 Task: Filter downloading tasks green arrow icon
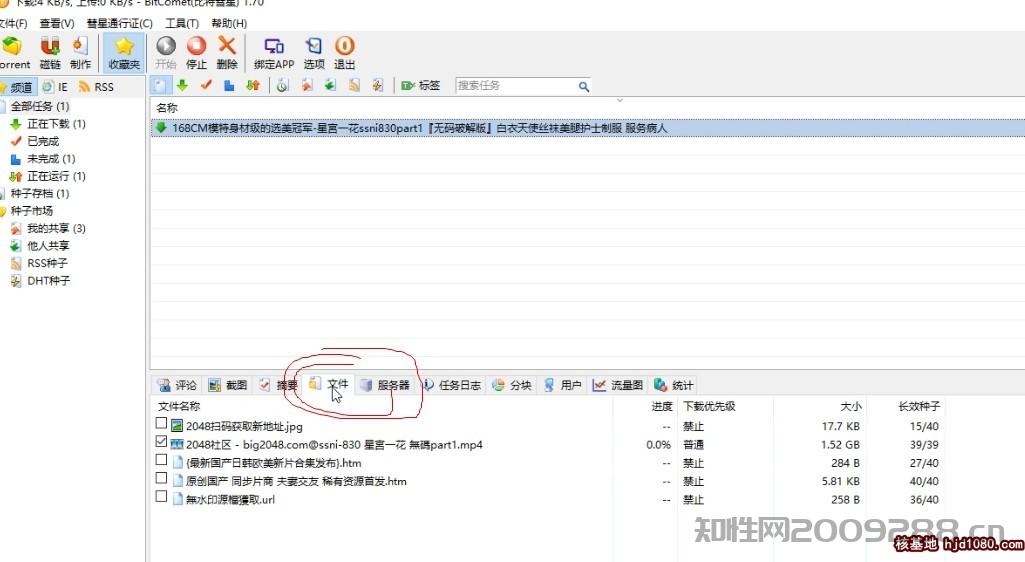(x=182, y=86)
